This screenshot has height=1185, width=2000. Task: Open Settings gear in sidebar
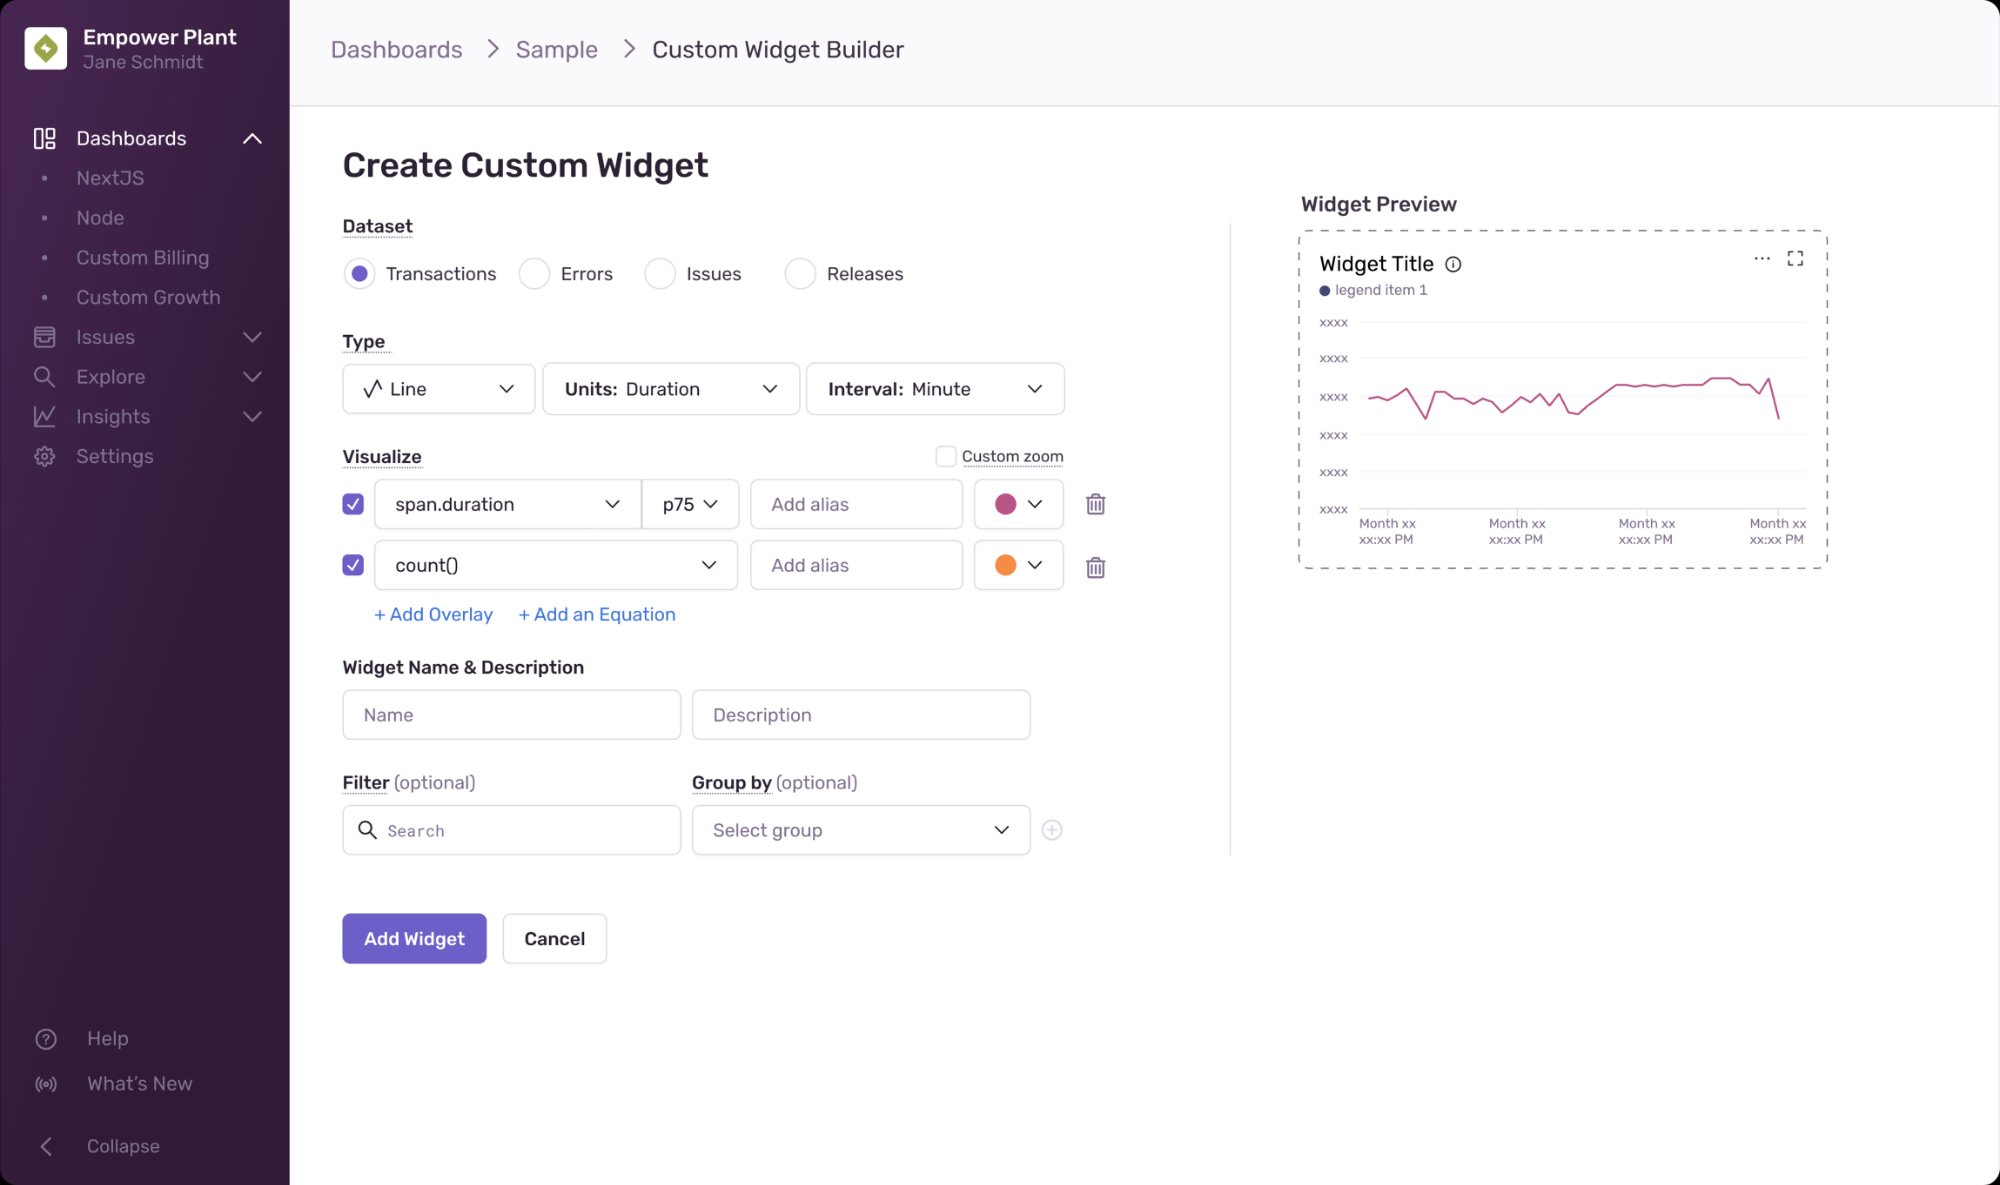pos(45,457)
